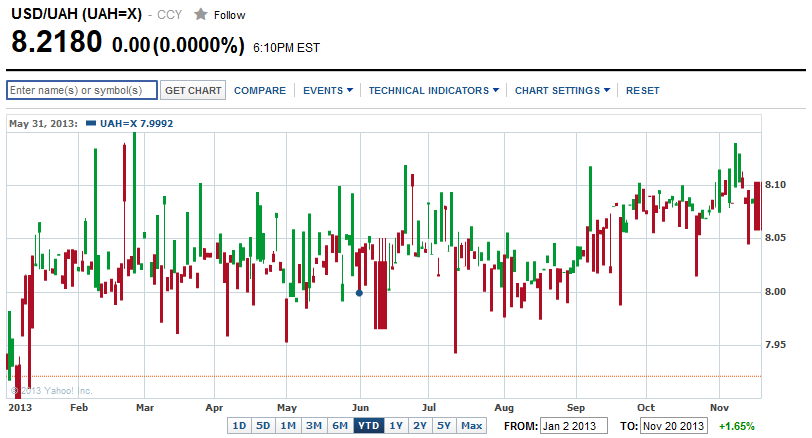
Task: Switch to the 3M range
Action: pyautogui.click(x=314, y=426)
